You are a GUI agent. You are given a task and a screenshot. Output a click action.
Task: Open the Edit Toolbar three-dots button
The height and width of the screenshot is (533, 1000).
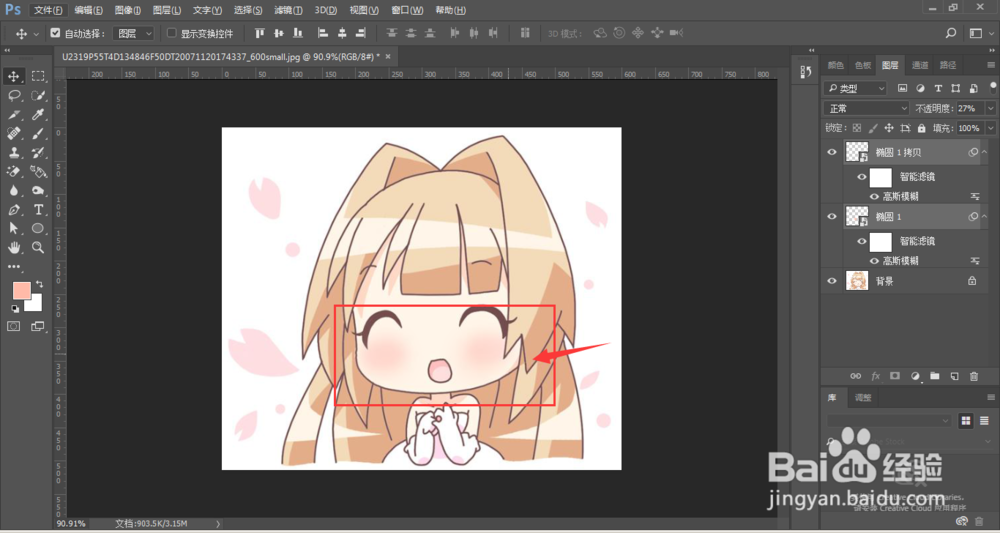click(13, 266)
